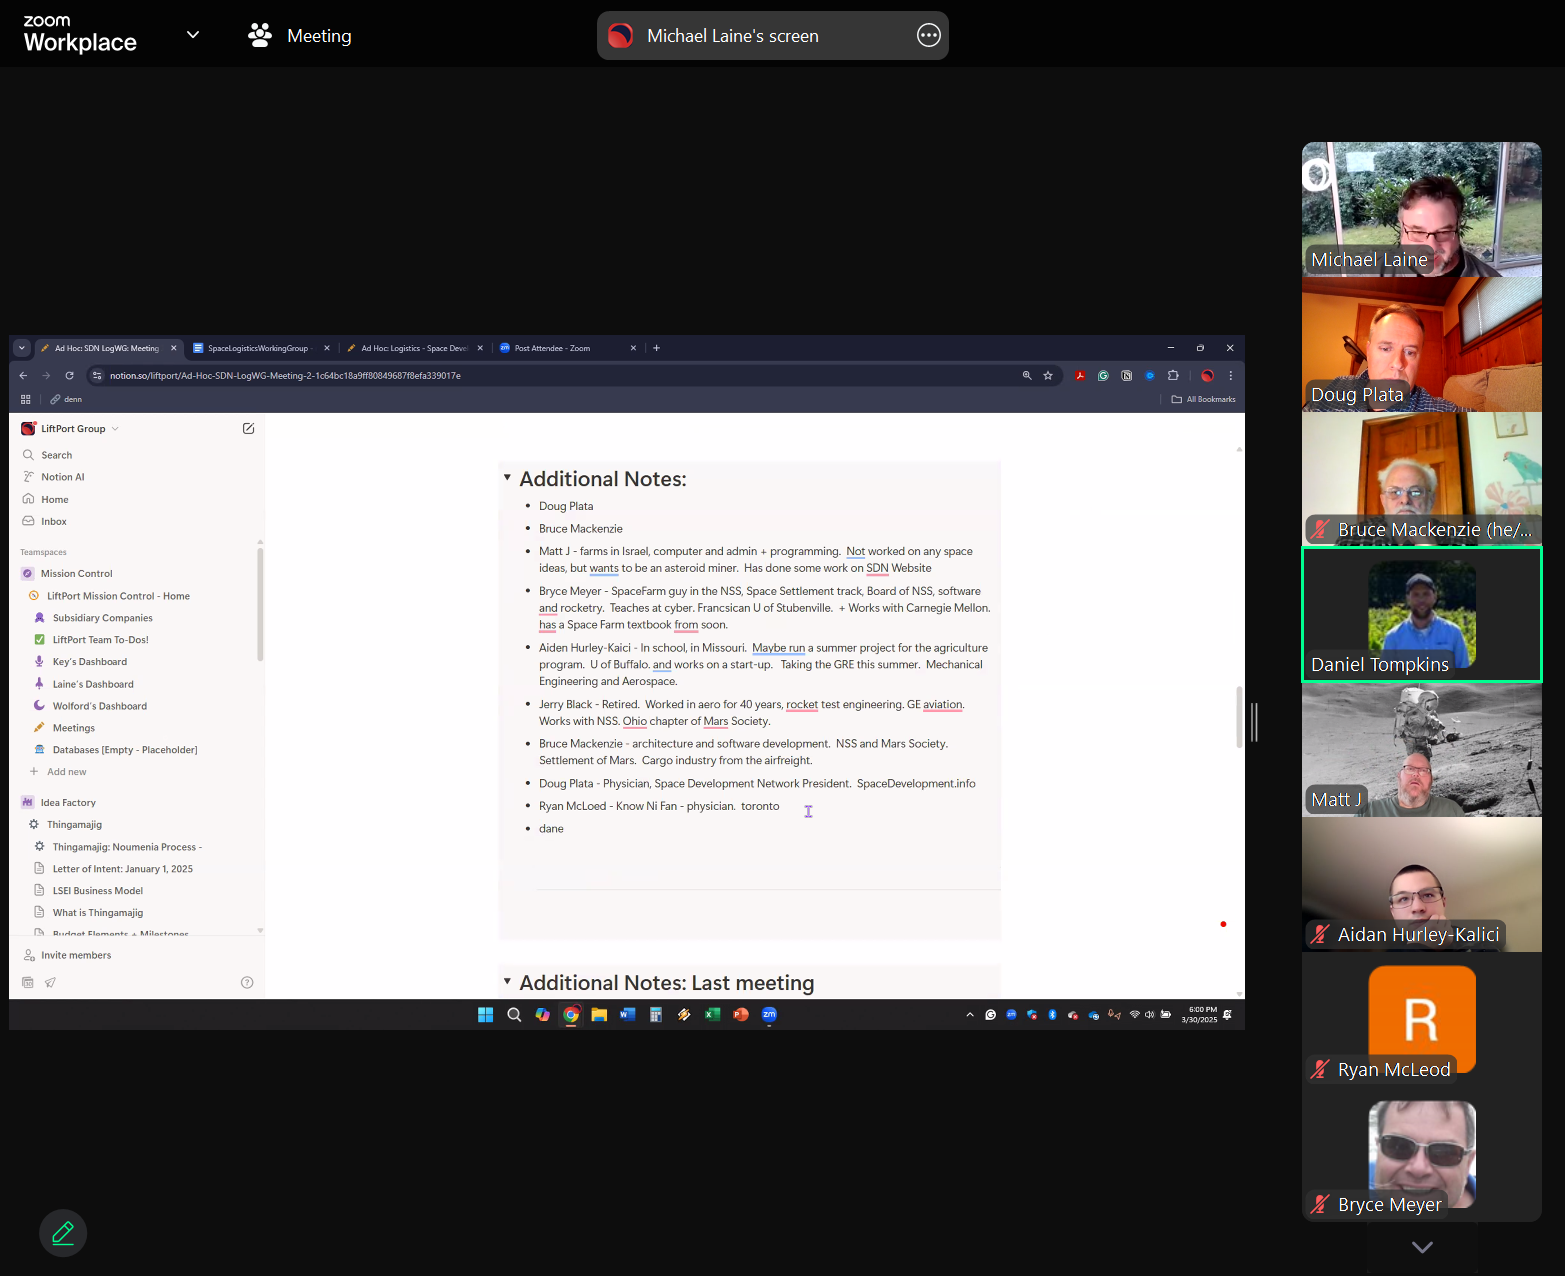Viewport: 1565px width, 1276px height.
Task: Click the Meeting participants icon
Action: pos(260,36)
